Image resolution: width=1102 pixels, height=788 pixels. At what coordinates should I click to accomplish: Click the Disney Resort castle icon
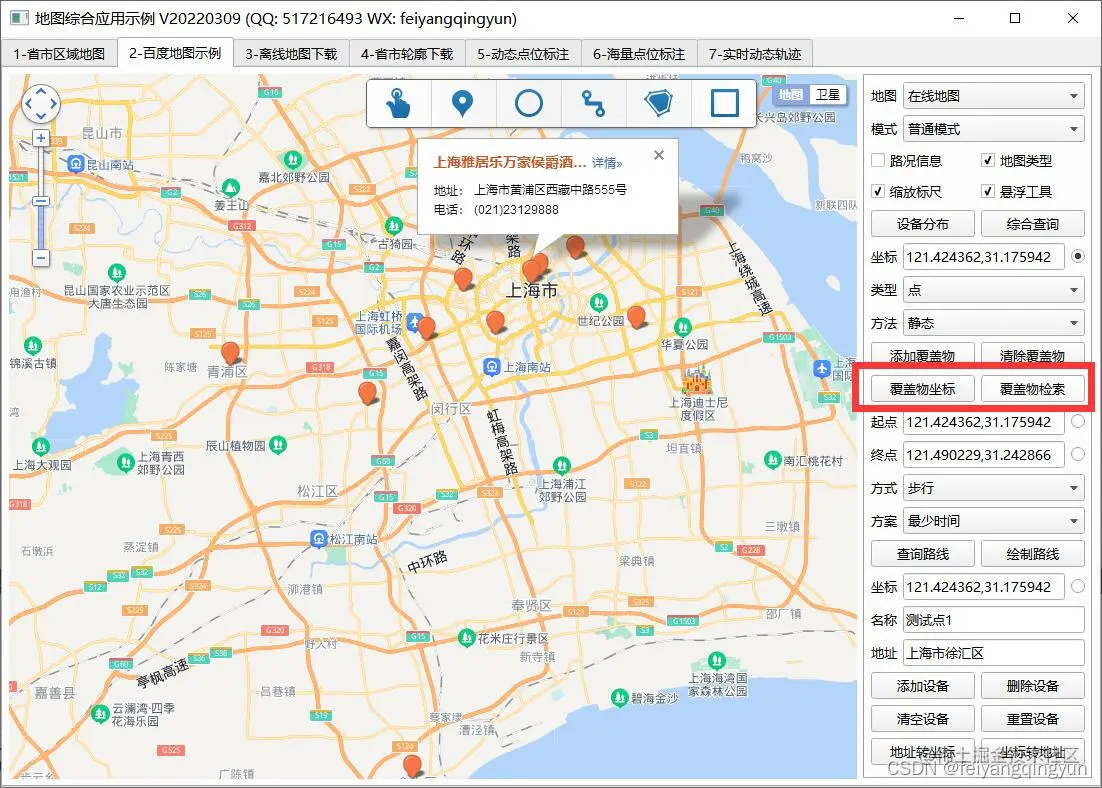[696, 381]
